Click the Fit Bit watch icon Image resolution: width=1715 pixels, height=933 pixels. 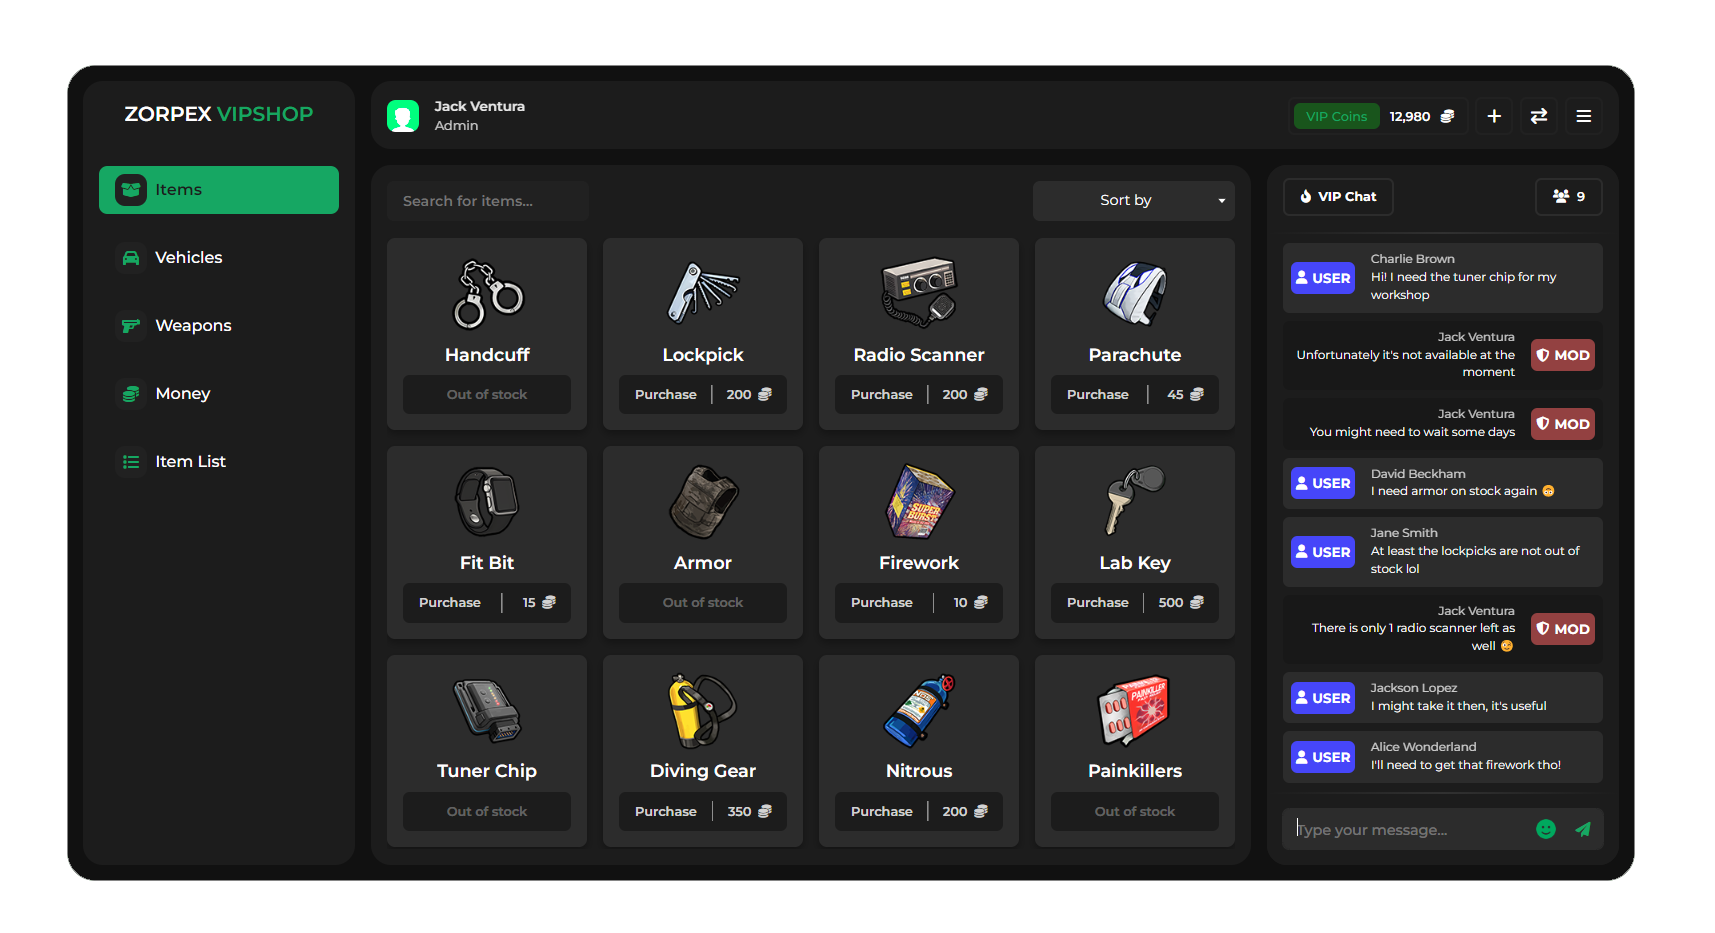(x=487, y=502)
